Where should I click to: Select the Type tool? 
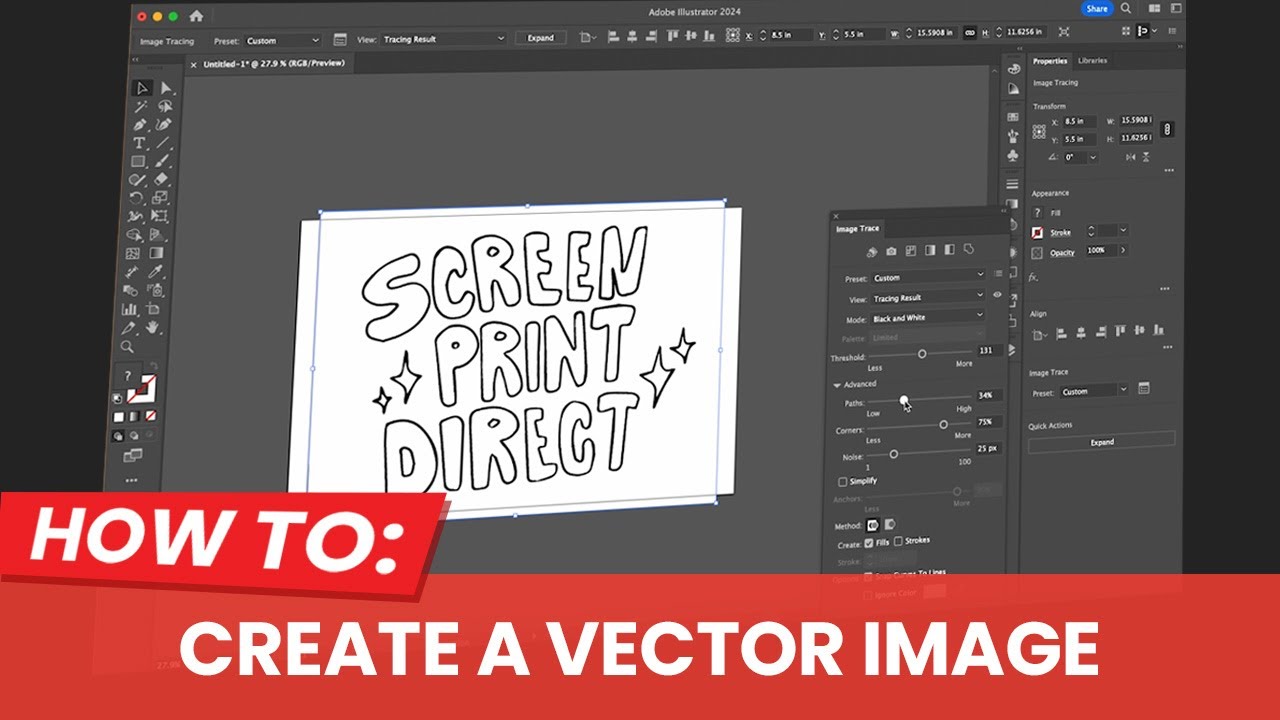coord(139,143)
